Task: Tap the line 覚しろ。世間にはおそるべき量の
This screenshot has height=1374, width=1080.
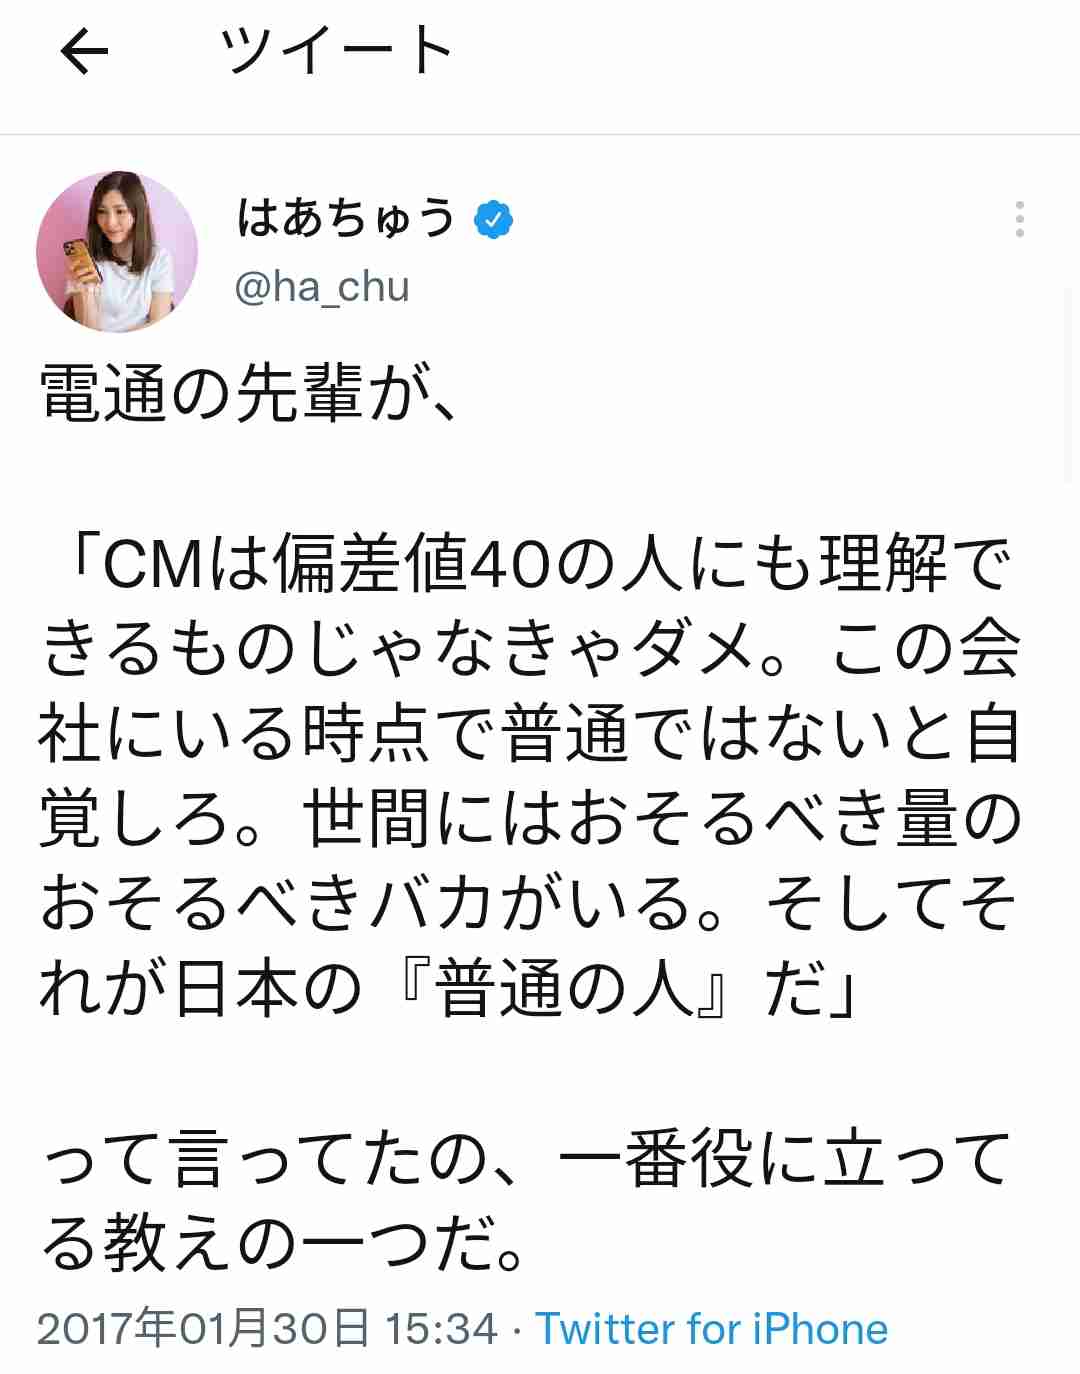Action: click(x=530, y=819)
